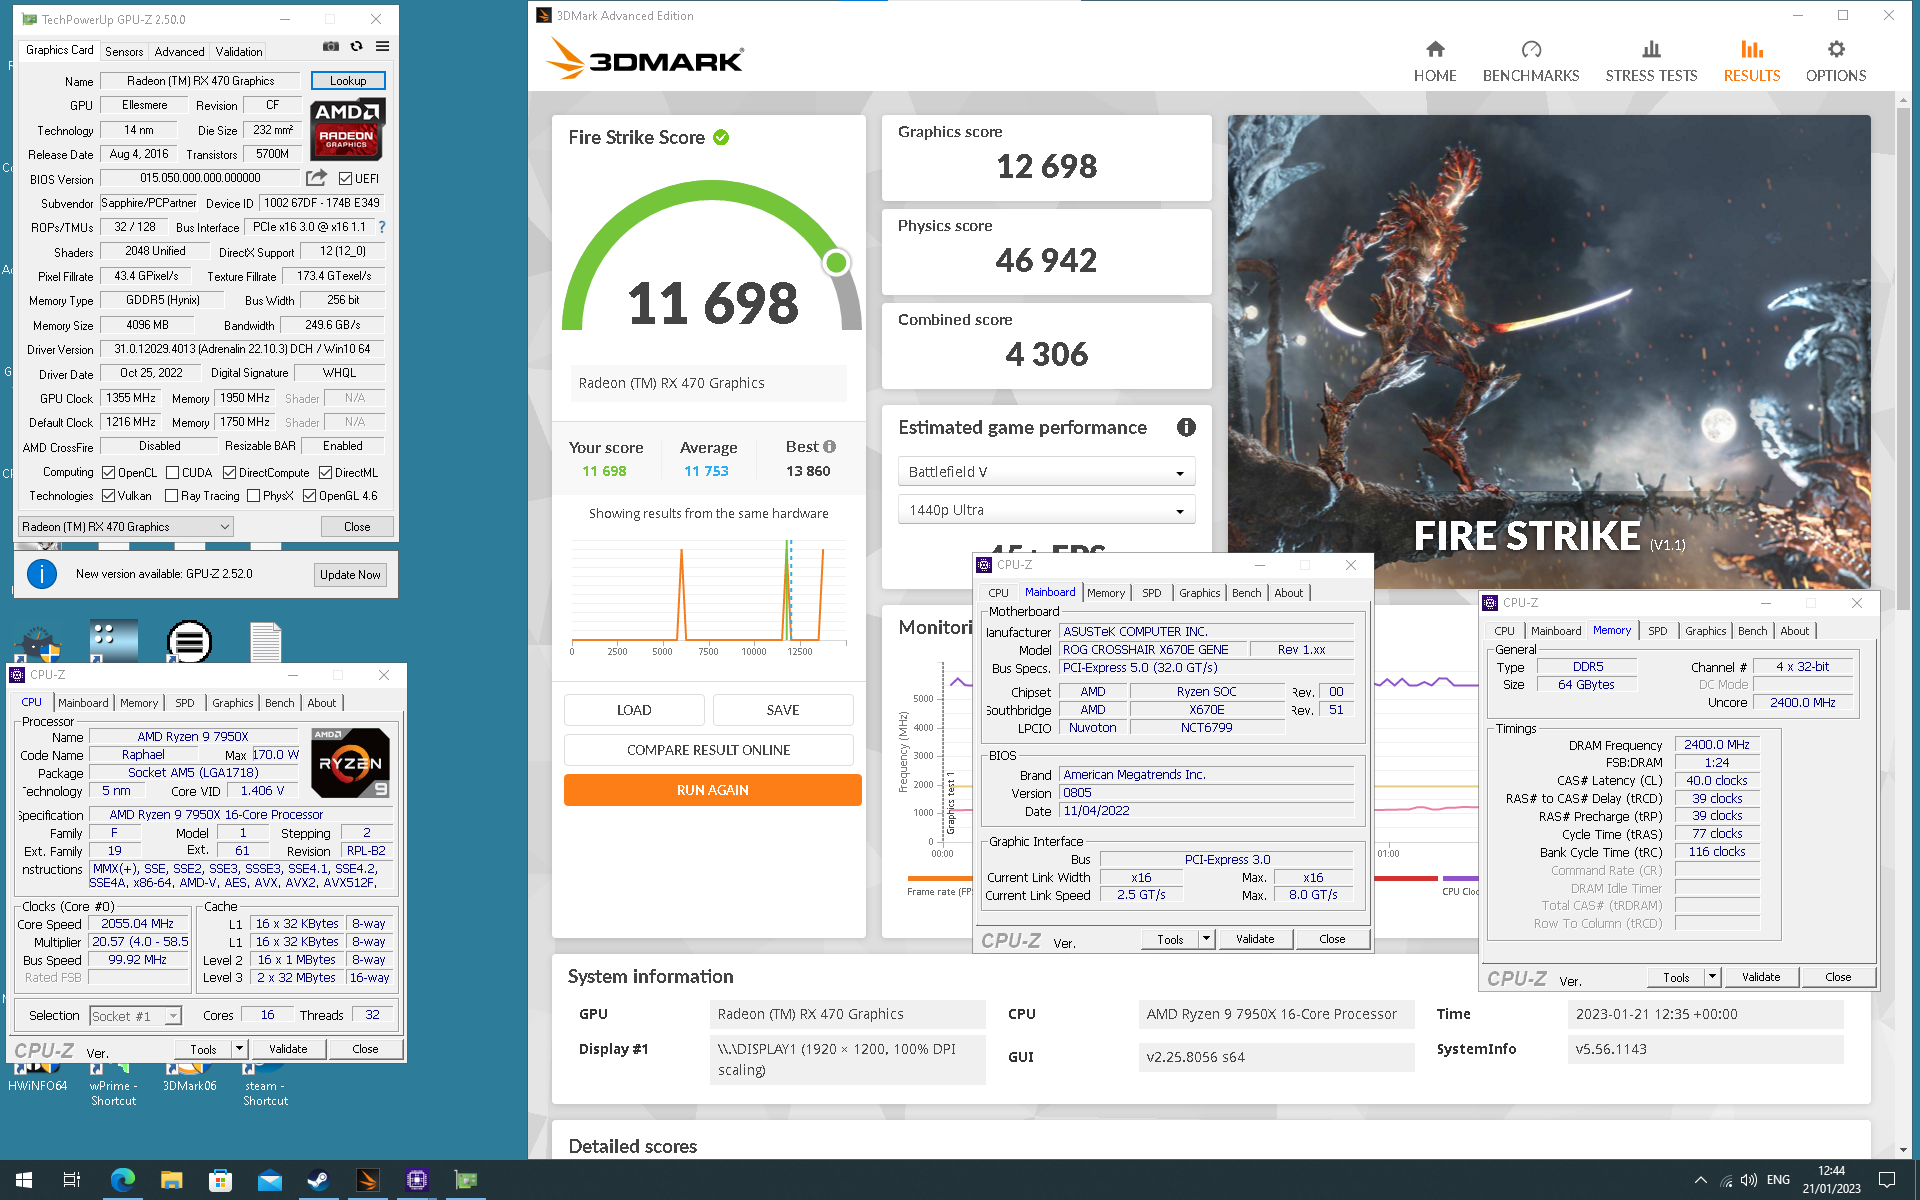The image size is (1920, 1200).
Task: Open GPU-Z hamburger menu
Action: pyautogui.click(x=382, y=46)
